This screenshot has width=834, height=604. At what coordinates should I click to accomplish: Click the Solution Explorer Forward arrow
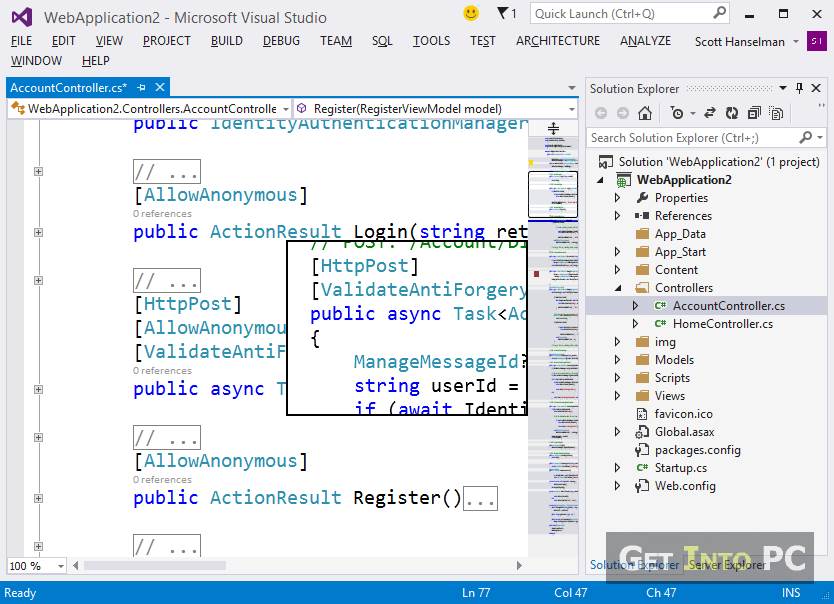coord(622,113)
